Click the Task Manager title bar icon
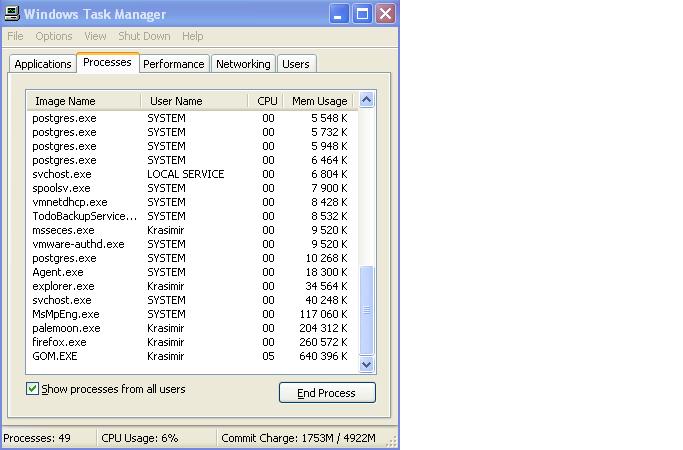Image resolution: width=683 pixels, height=450 pixels. (12, 14)
